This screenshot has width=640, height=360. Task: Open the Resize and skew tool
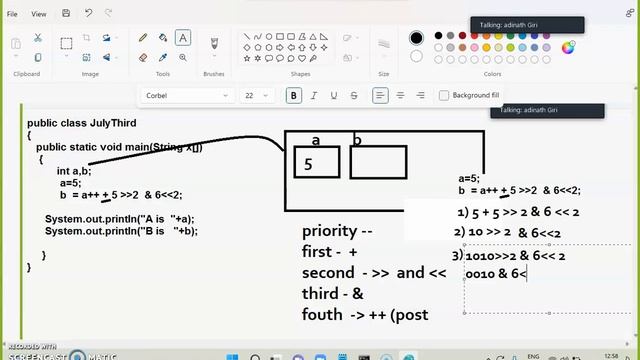pos(86,58)
